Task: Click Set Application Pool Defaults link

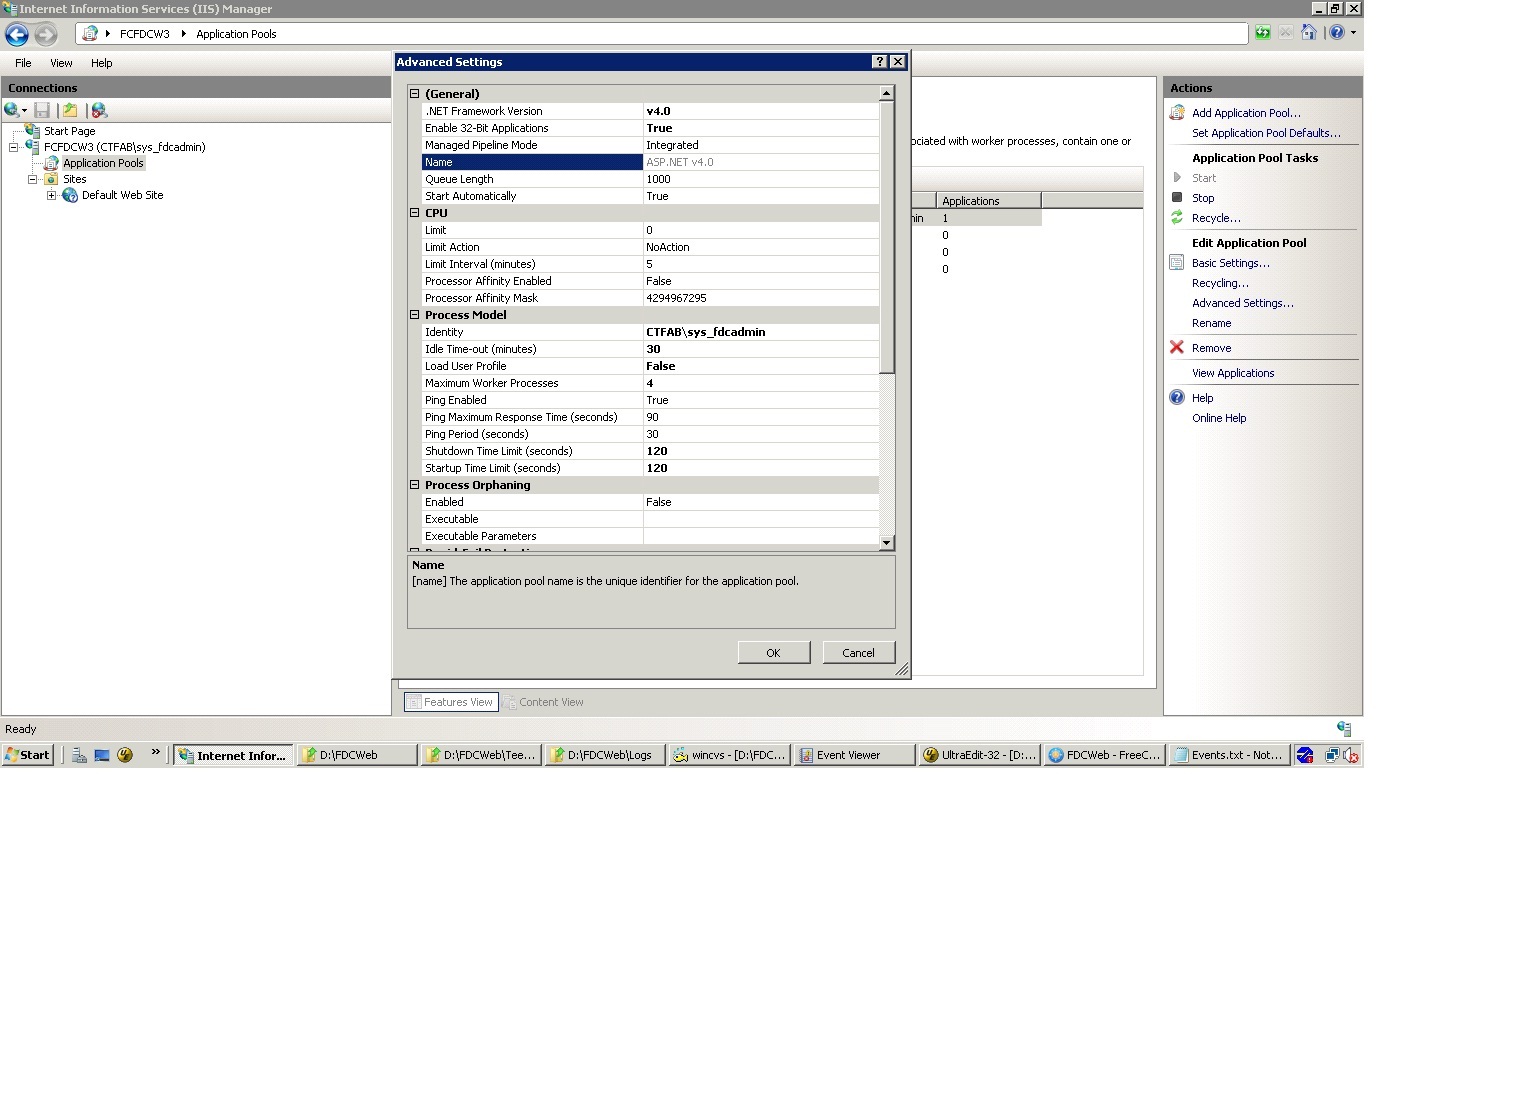Action: [x=1266, y=133]
